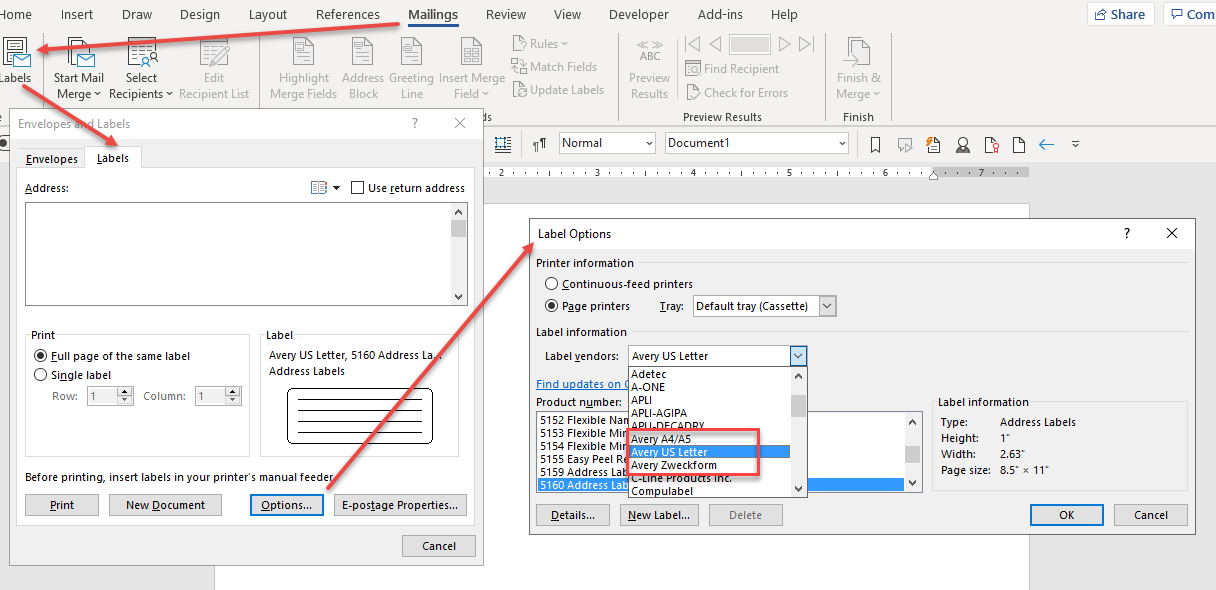This screenshot has height=590, width=1216.
Task: Open the Review ribbon tab
Action: point(506,14)
